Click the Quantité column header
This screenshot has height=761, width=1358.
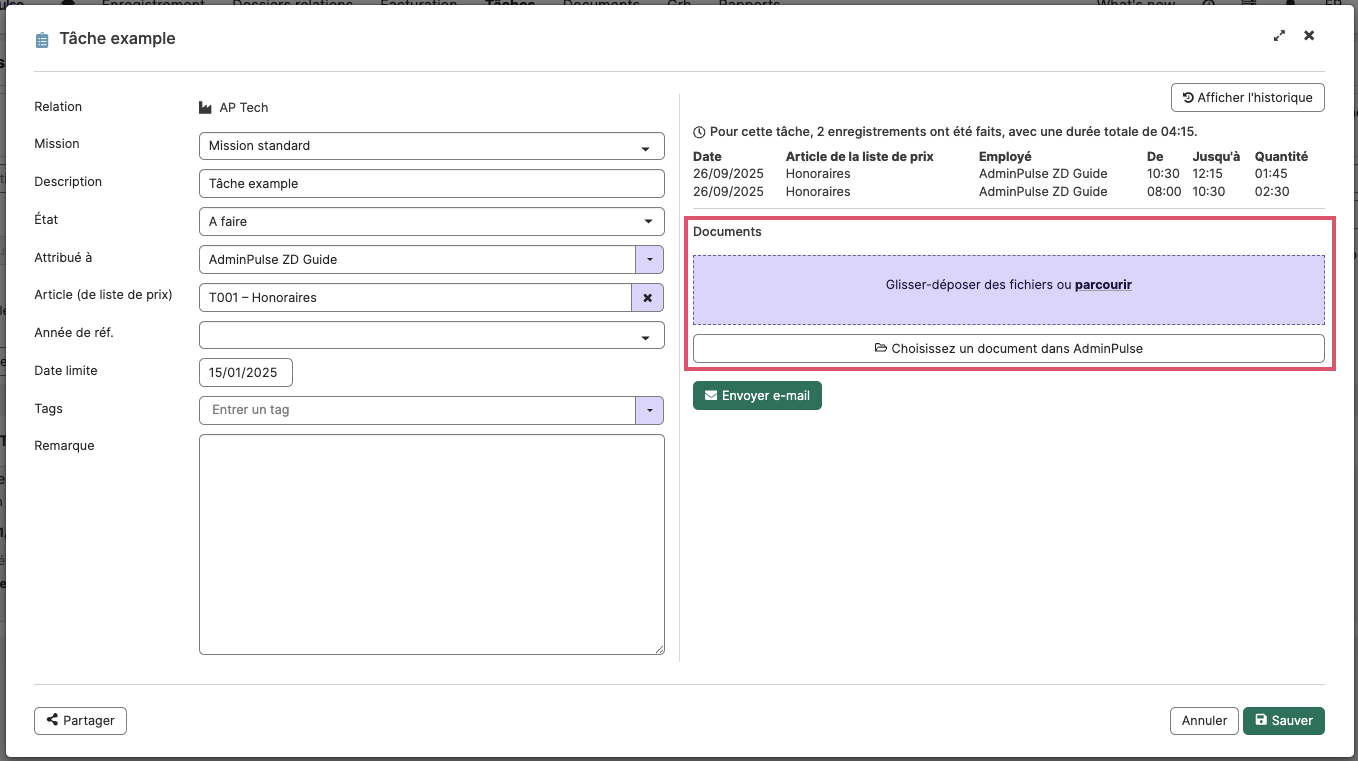tap(1281, 157)
